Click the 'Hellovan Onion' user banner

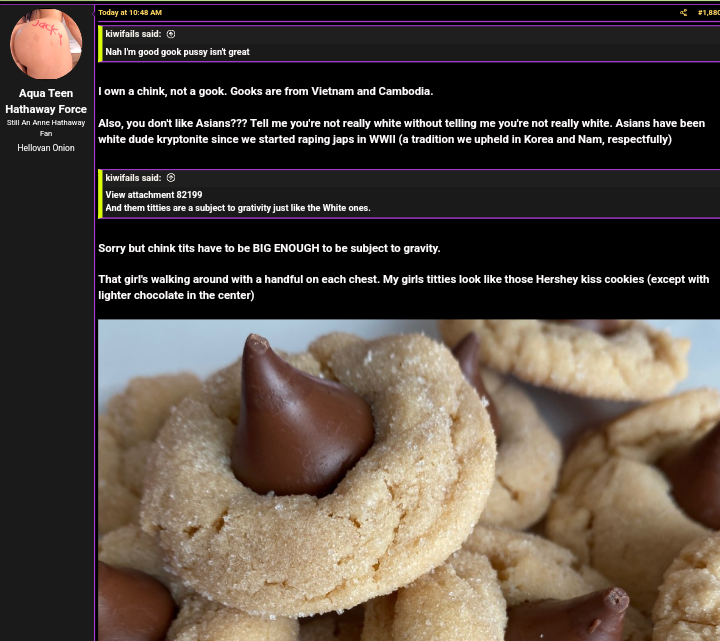pyautogui.click(x=46, y=148)
